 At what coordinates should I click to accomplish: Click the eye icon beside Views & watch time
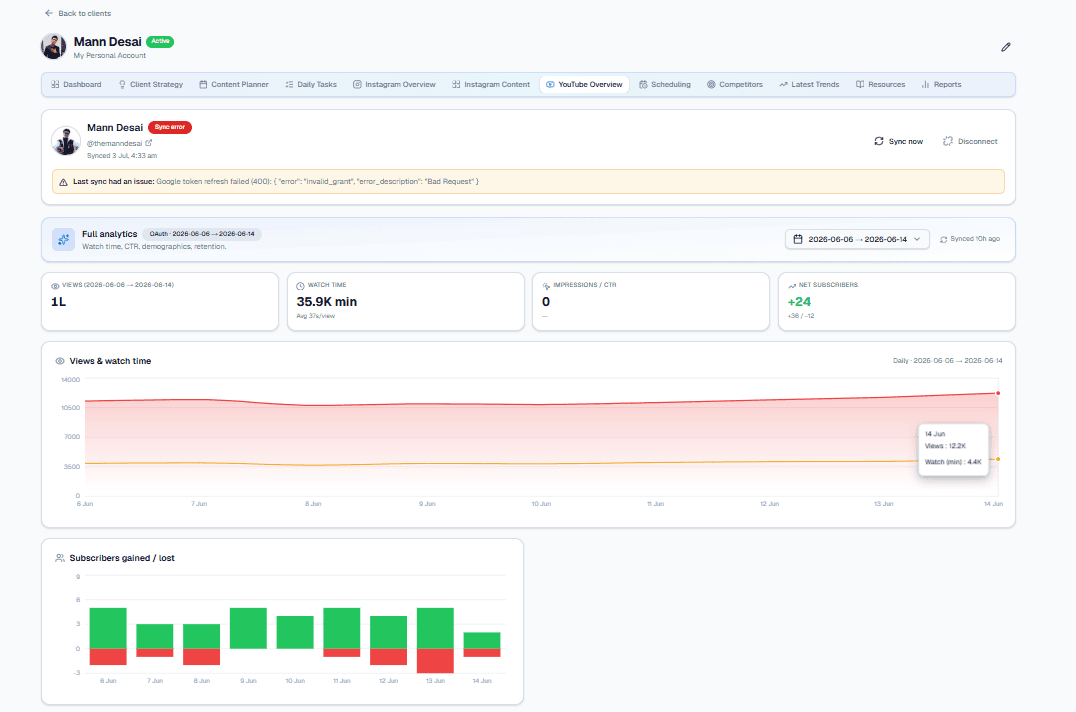[60, 361]
